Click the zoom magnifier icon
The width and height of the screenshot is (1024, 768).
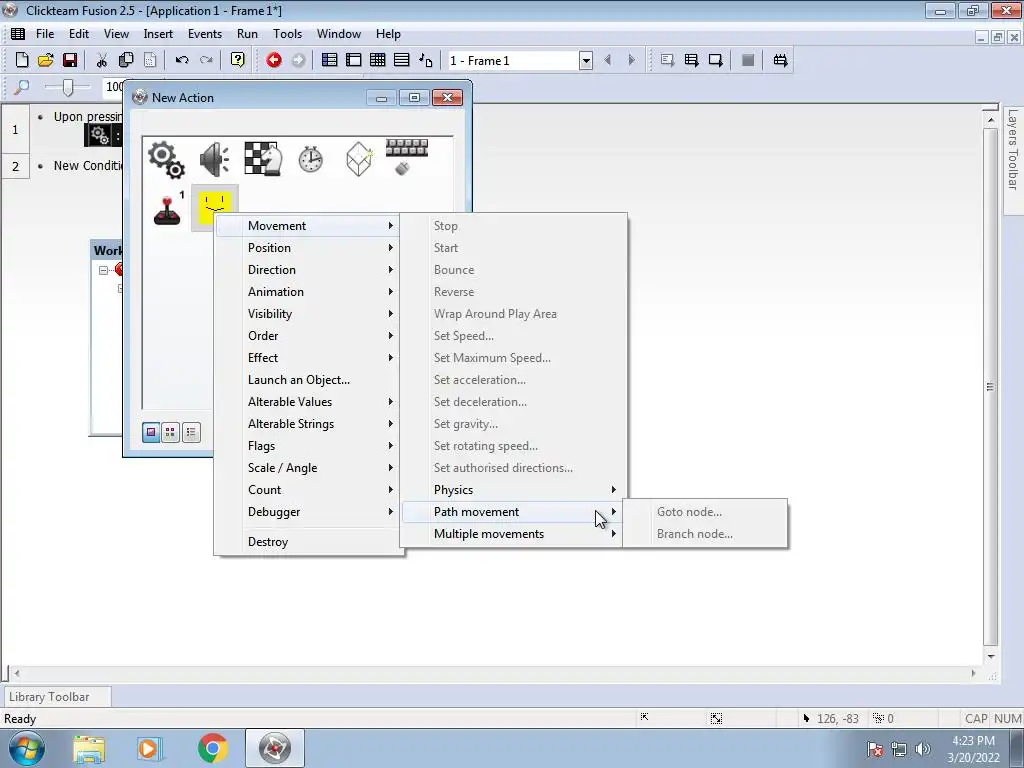point(22,87)
